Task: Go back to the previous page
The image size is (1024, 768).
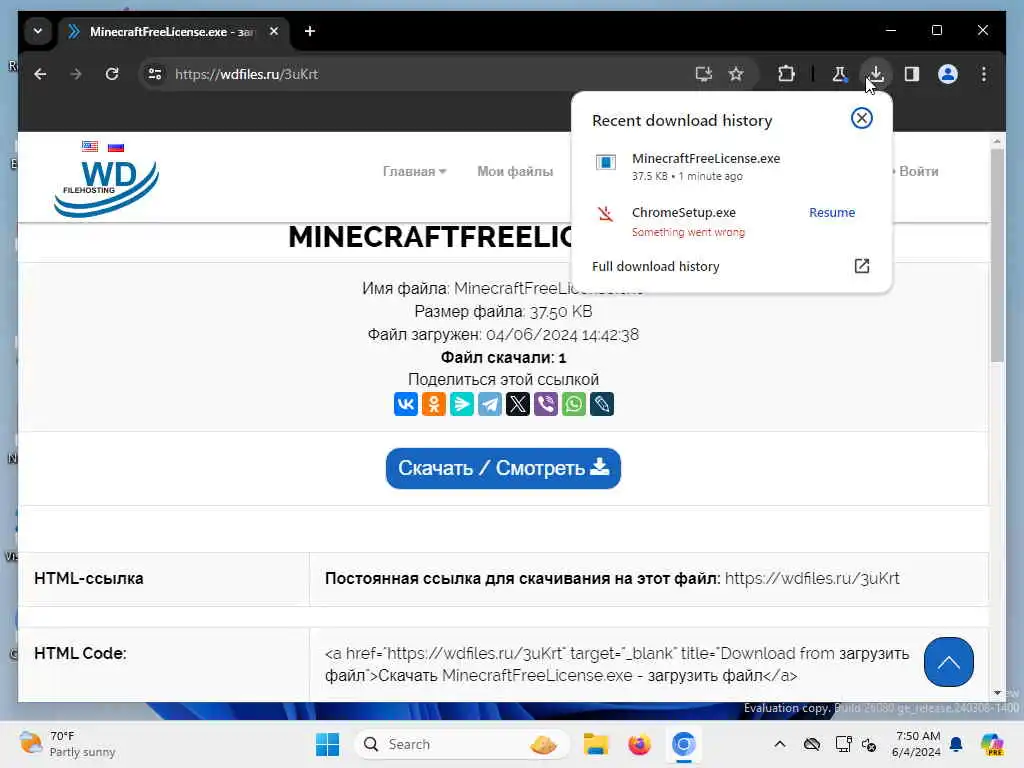Action: tap(40, 74)
